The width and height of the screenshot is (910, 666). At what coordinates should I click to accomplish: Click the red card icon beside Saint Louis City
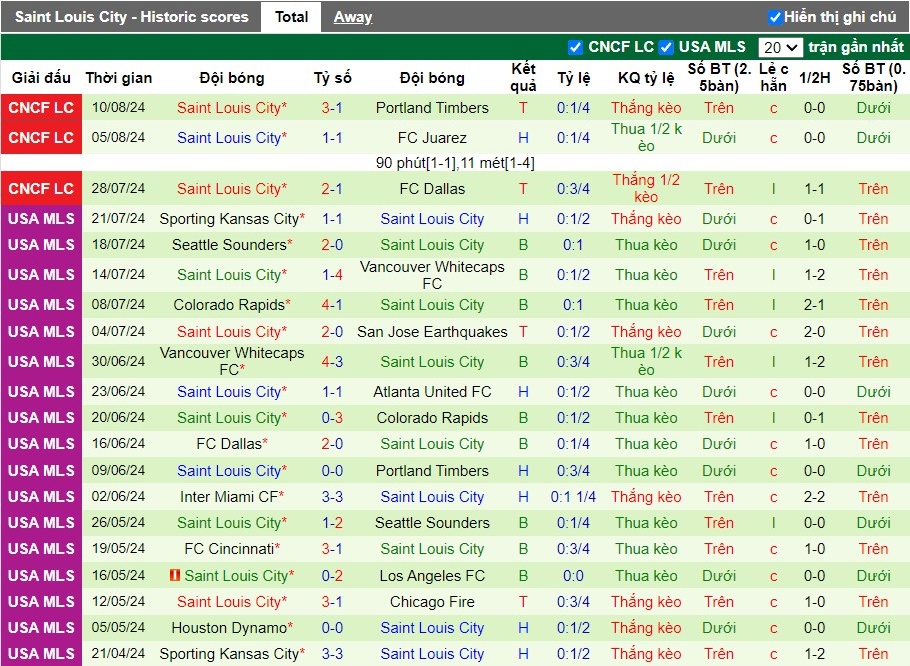tap(174, 575)
